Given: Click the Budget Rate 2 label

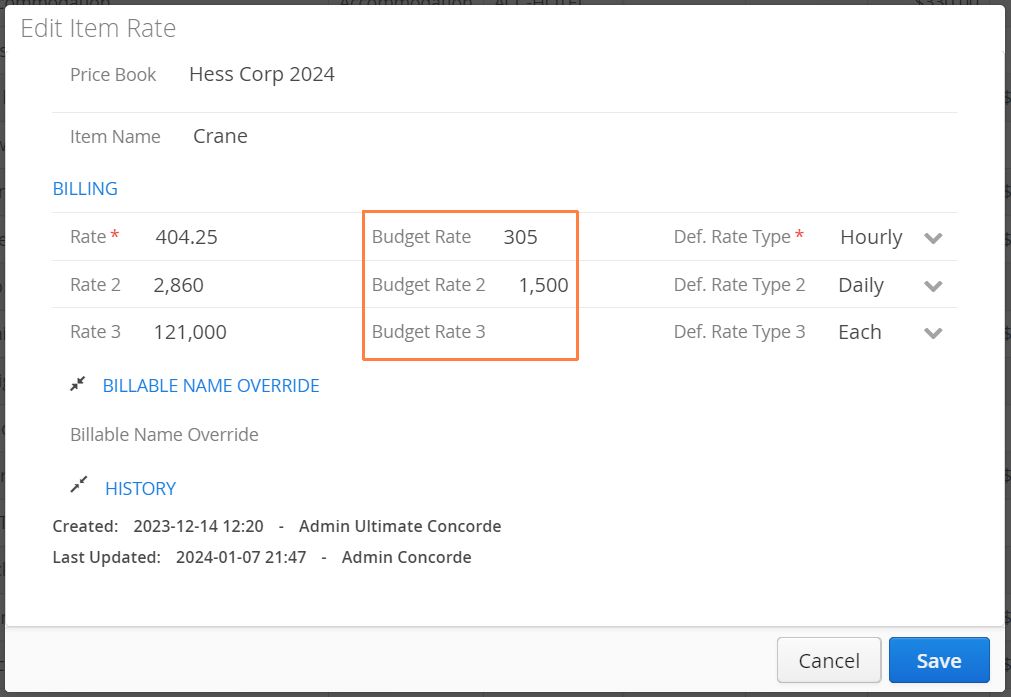Looking at the screenshot, I should [429, 285].
